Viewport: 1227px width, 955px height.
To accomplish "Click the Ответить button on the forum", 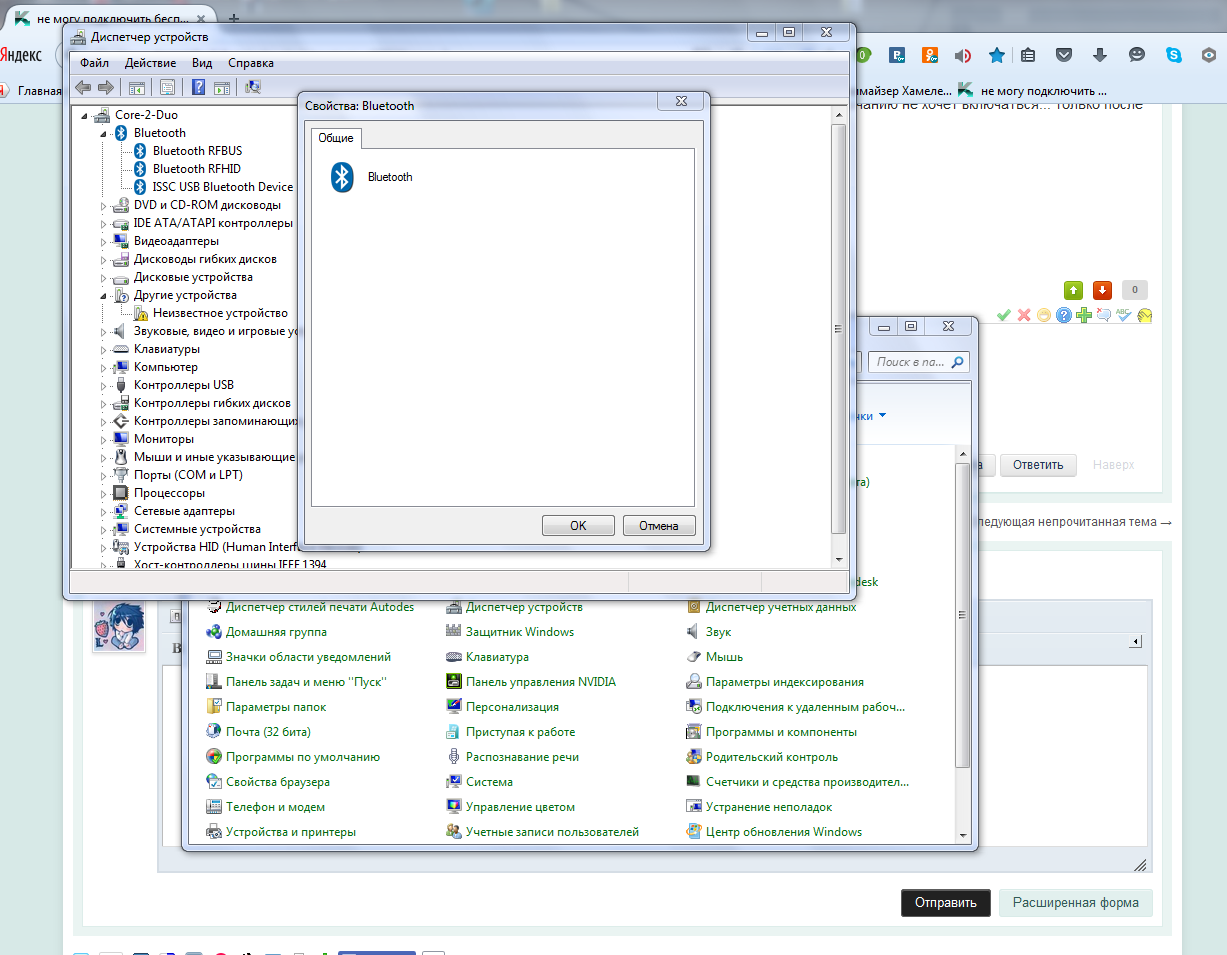I will (1037, 465).
